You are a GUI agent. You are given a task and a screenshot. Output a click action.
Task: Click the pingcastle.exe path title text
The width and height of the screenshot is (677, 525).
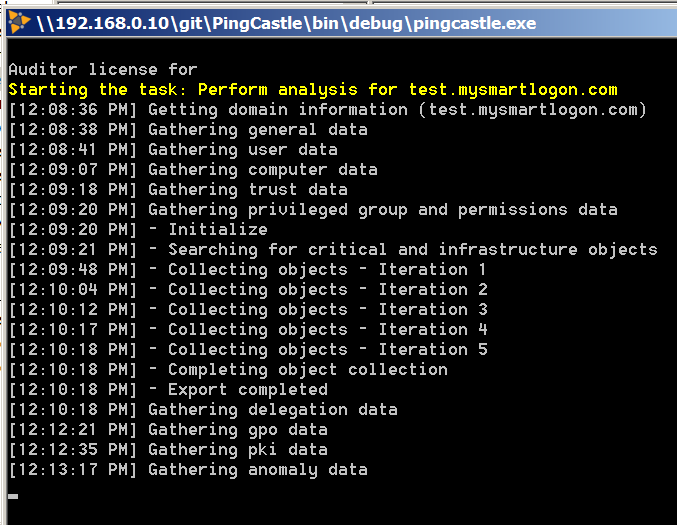point(287,23)
